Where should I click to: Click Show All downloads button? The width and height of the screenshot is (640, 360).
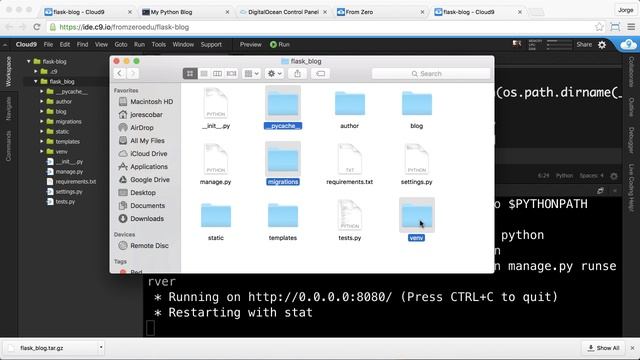[603, 348]
